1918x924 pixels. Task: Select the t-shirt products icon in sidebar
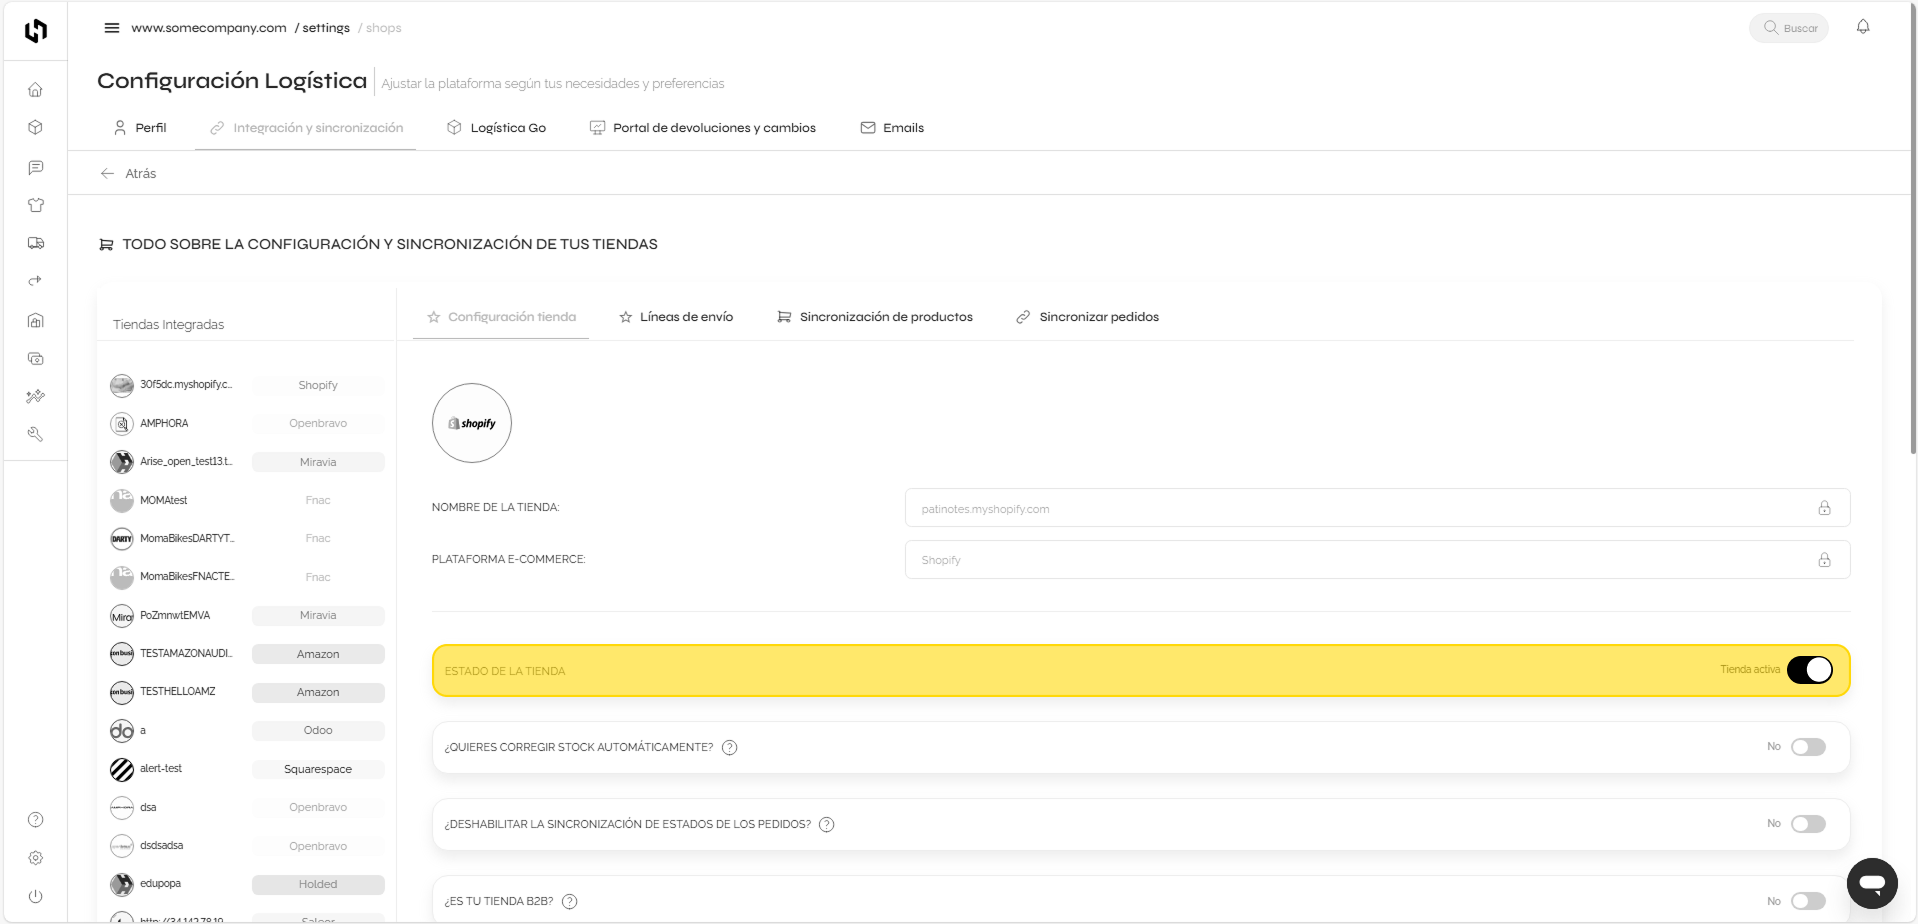[35, 205]
